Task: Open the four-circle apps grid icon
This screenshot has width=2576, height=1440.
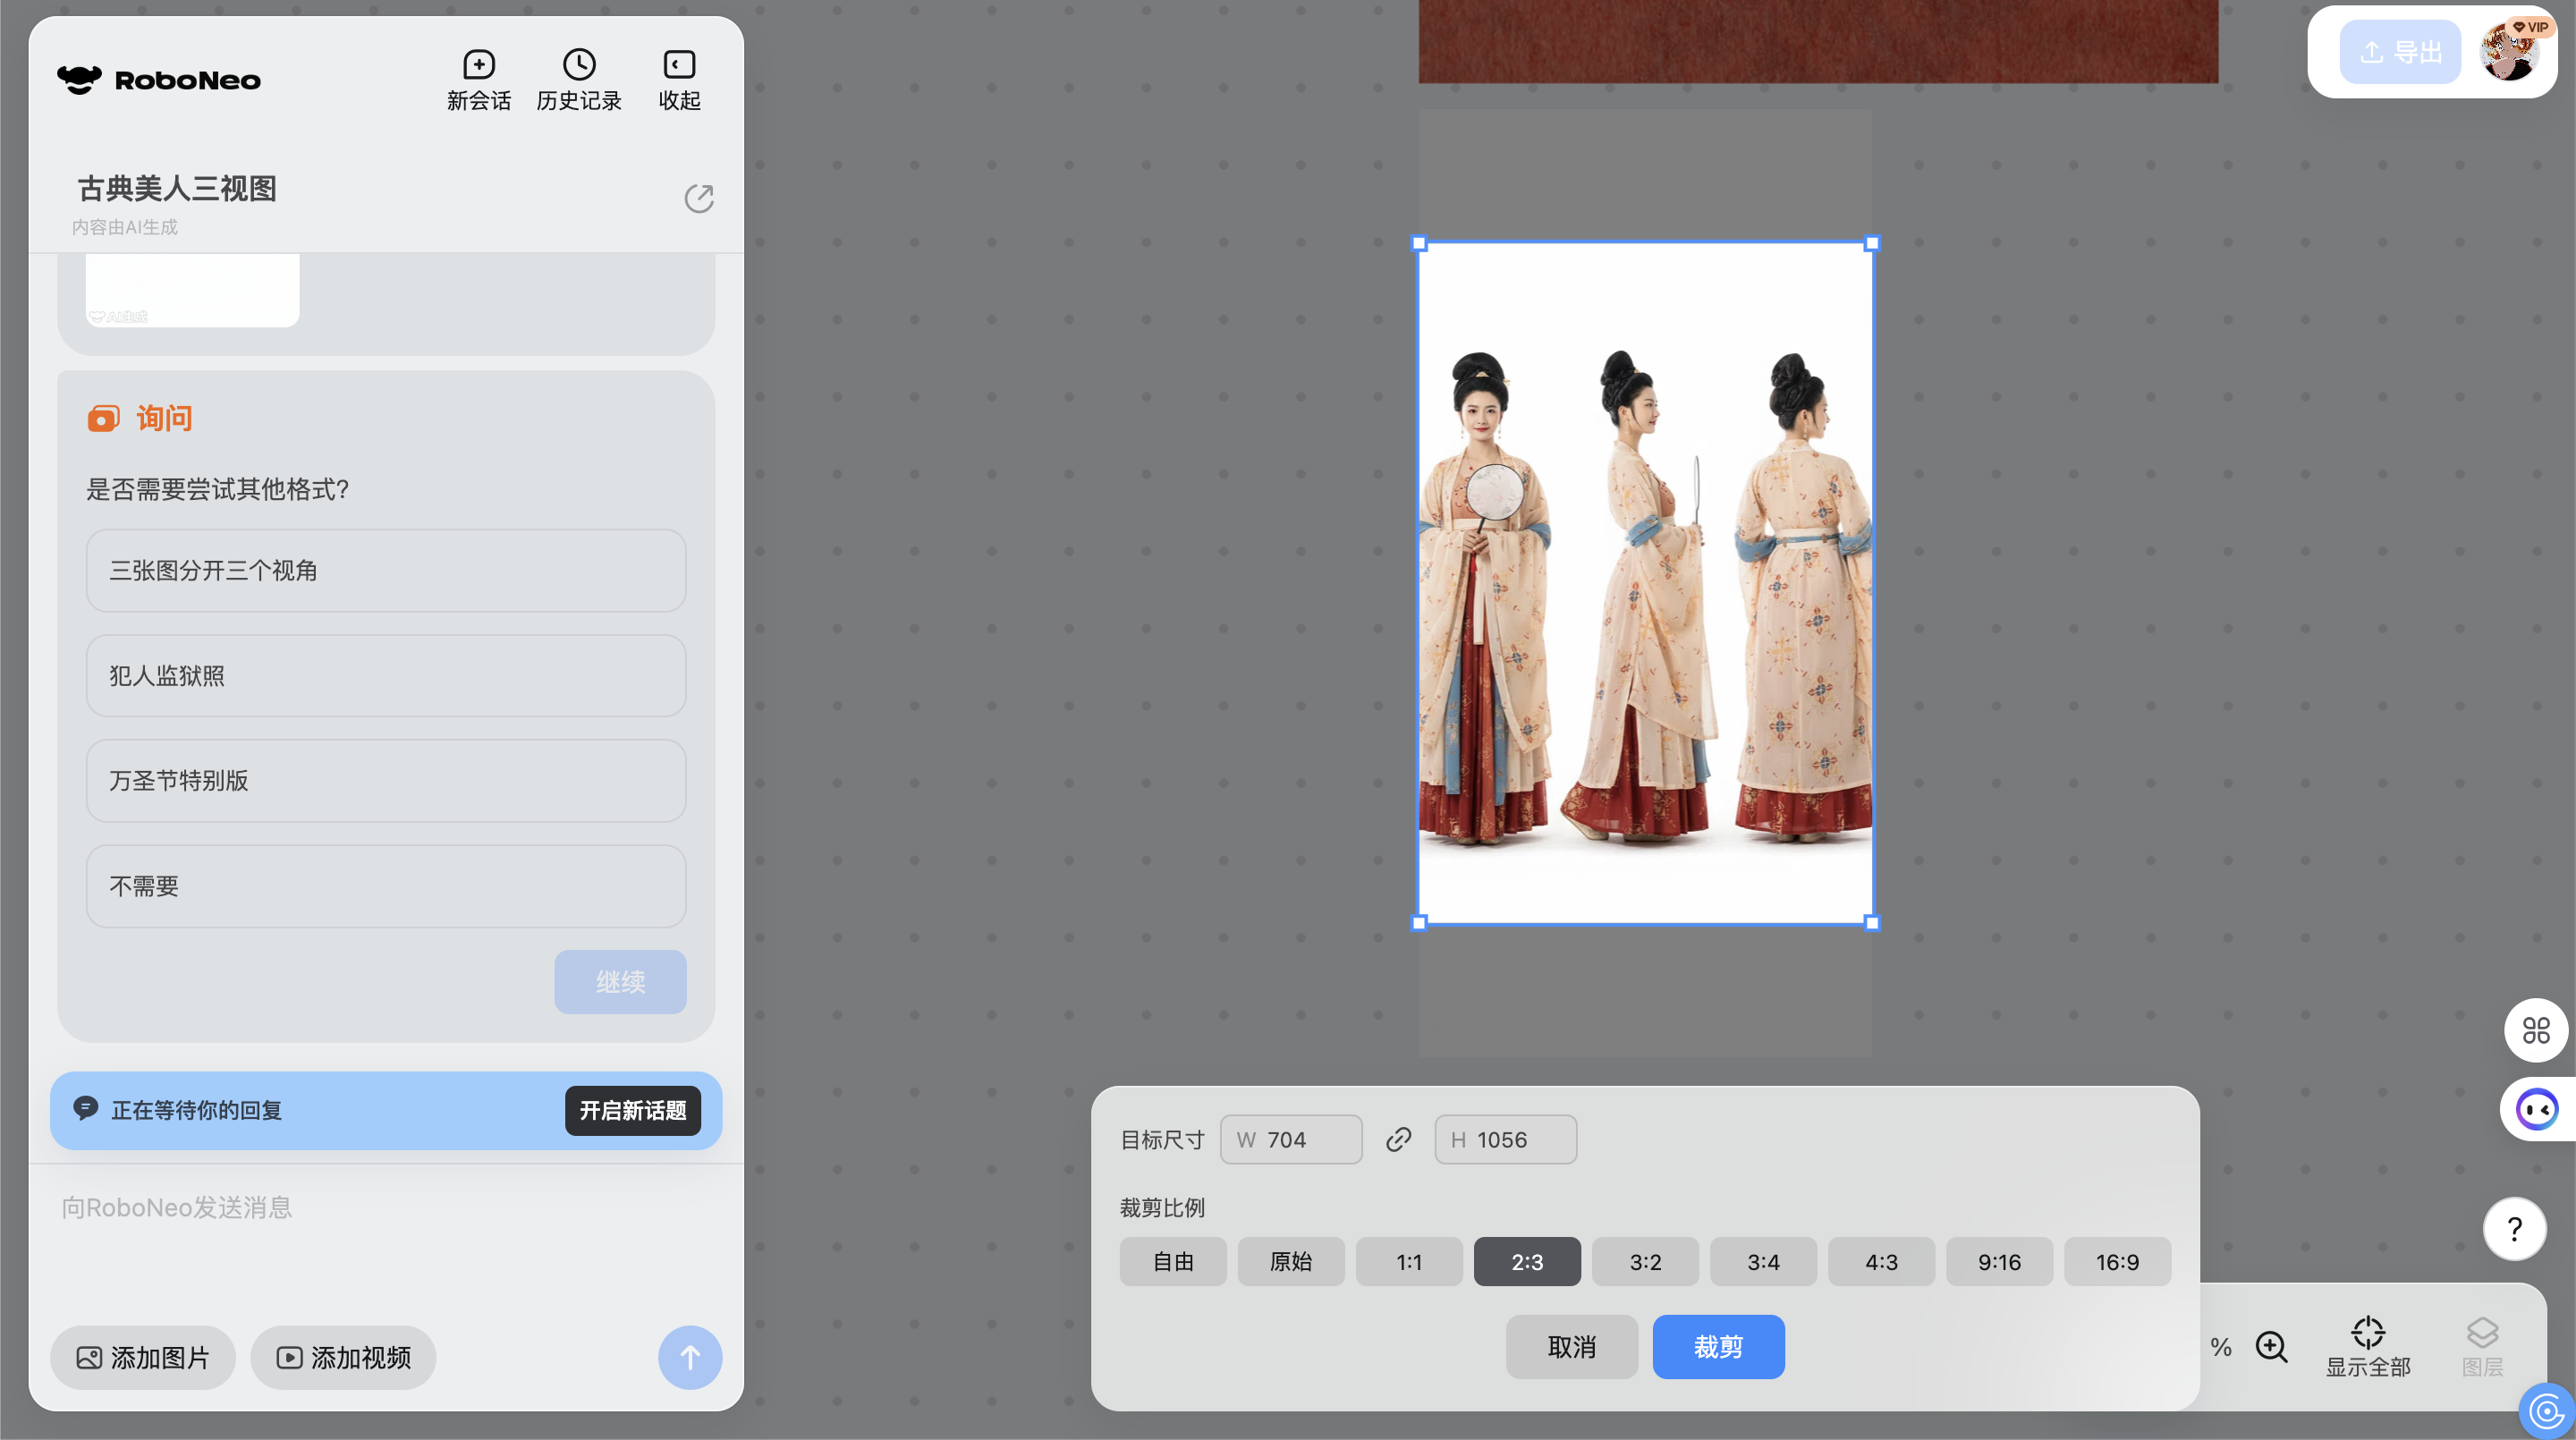Action: pos(2535,1030)
